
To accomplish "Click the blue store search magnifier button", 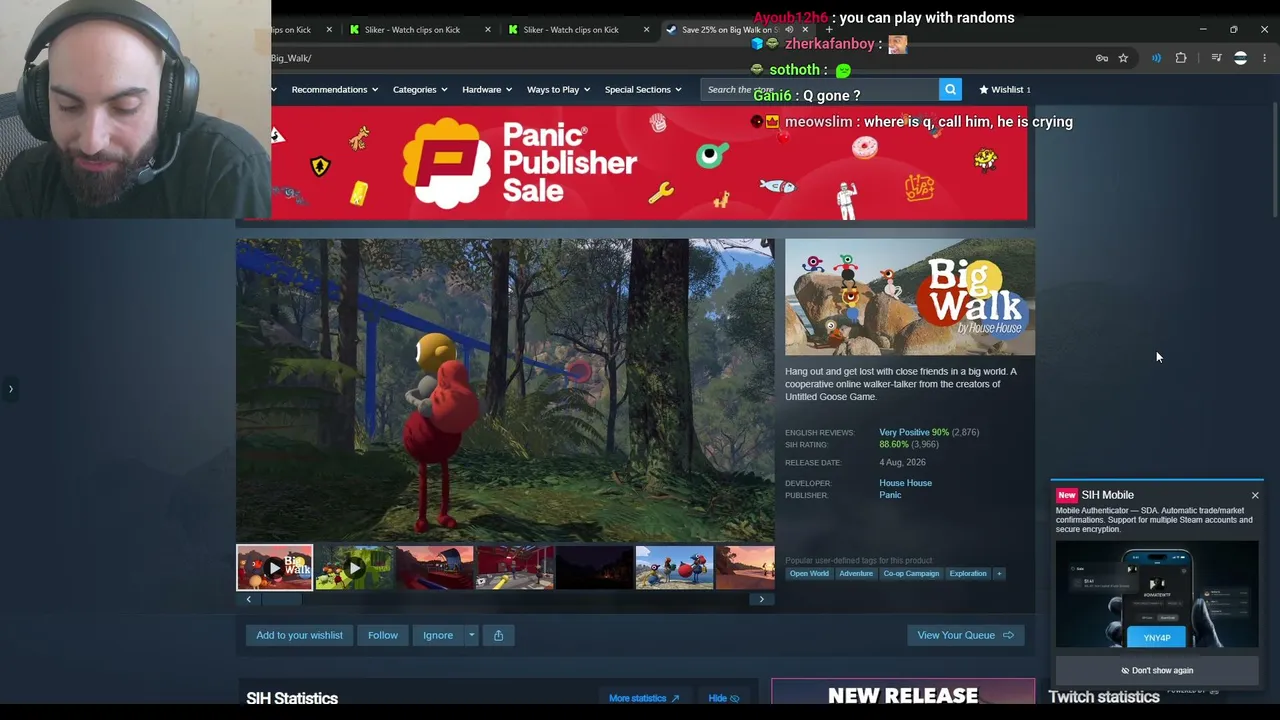I will pos(950,90).
